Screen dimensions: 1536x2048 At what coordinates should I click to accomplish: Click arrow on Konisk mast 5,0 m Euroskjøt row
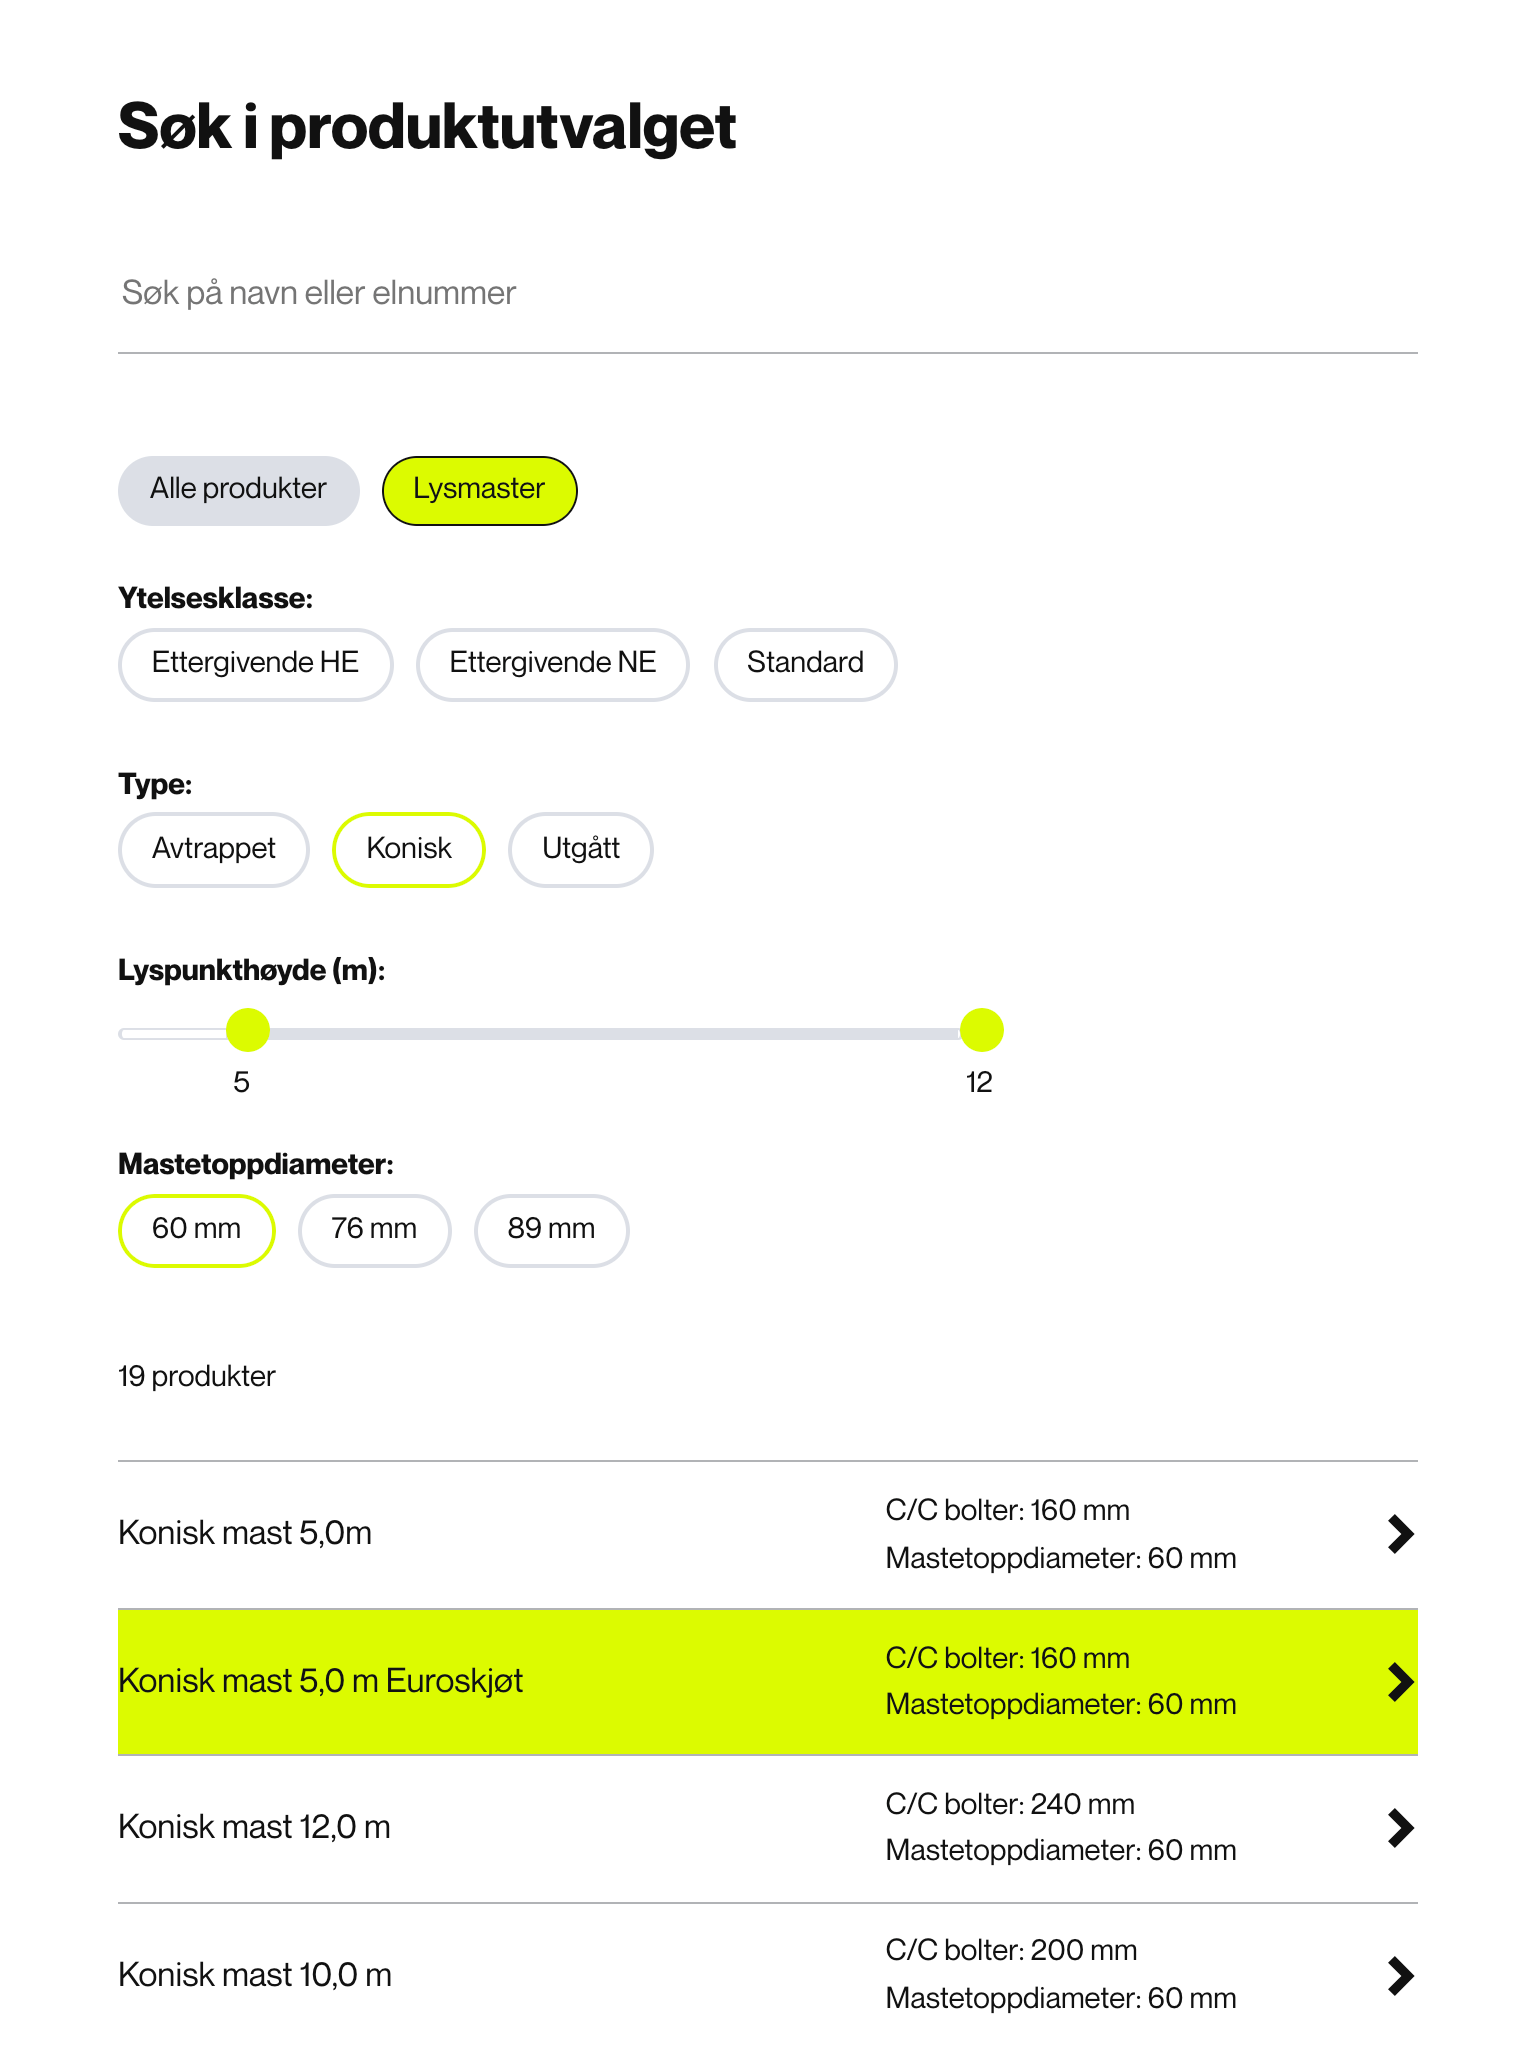coord(1401,1682)
